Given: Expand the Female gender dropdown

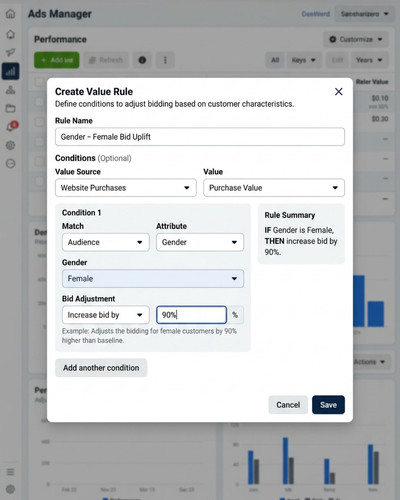Looking at the screenshot, I should [x=153, y=278].
